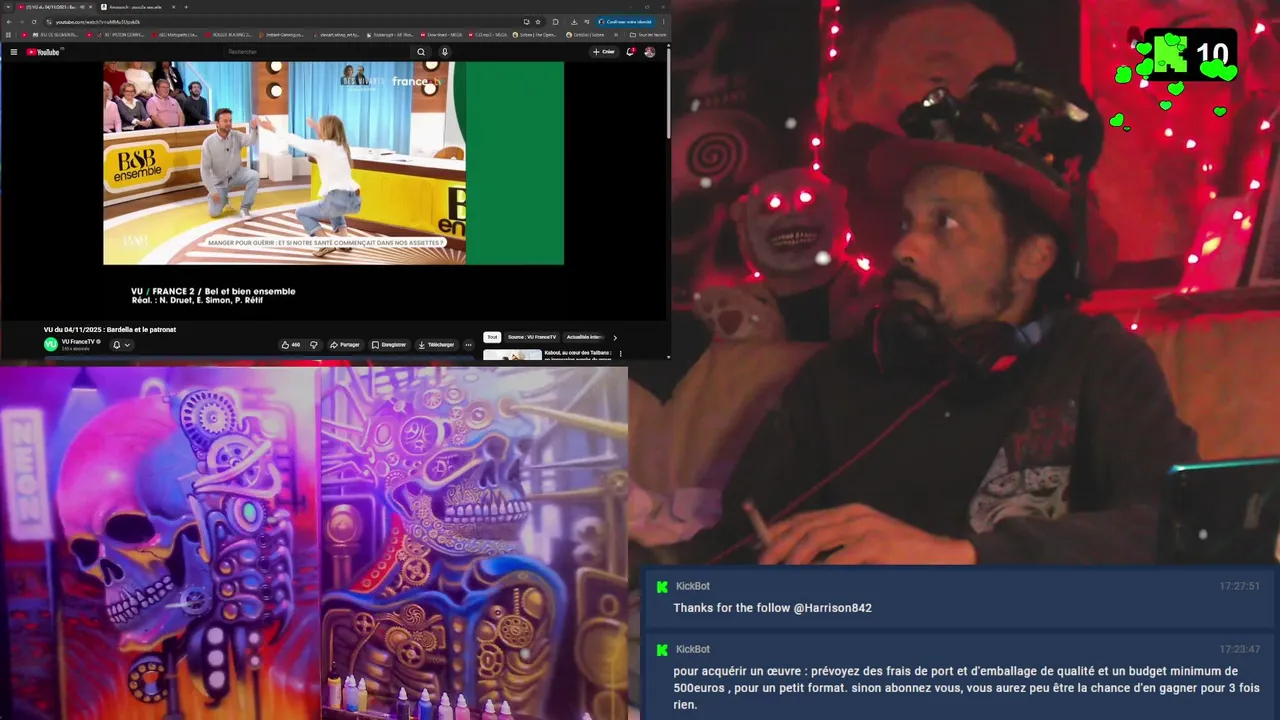Screen dimensions: 1280x720
Task: Reload the page with the refresh icon
Action: point(34,21)
